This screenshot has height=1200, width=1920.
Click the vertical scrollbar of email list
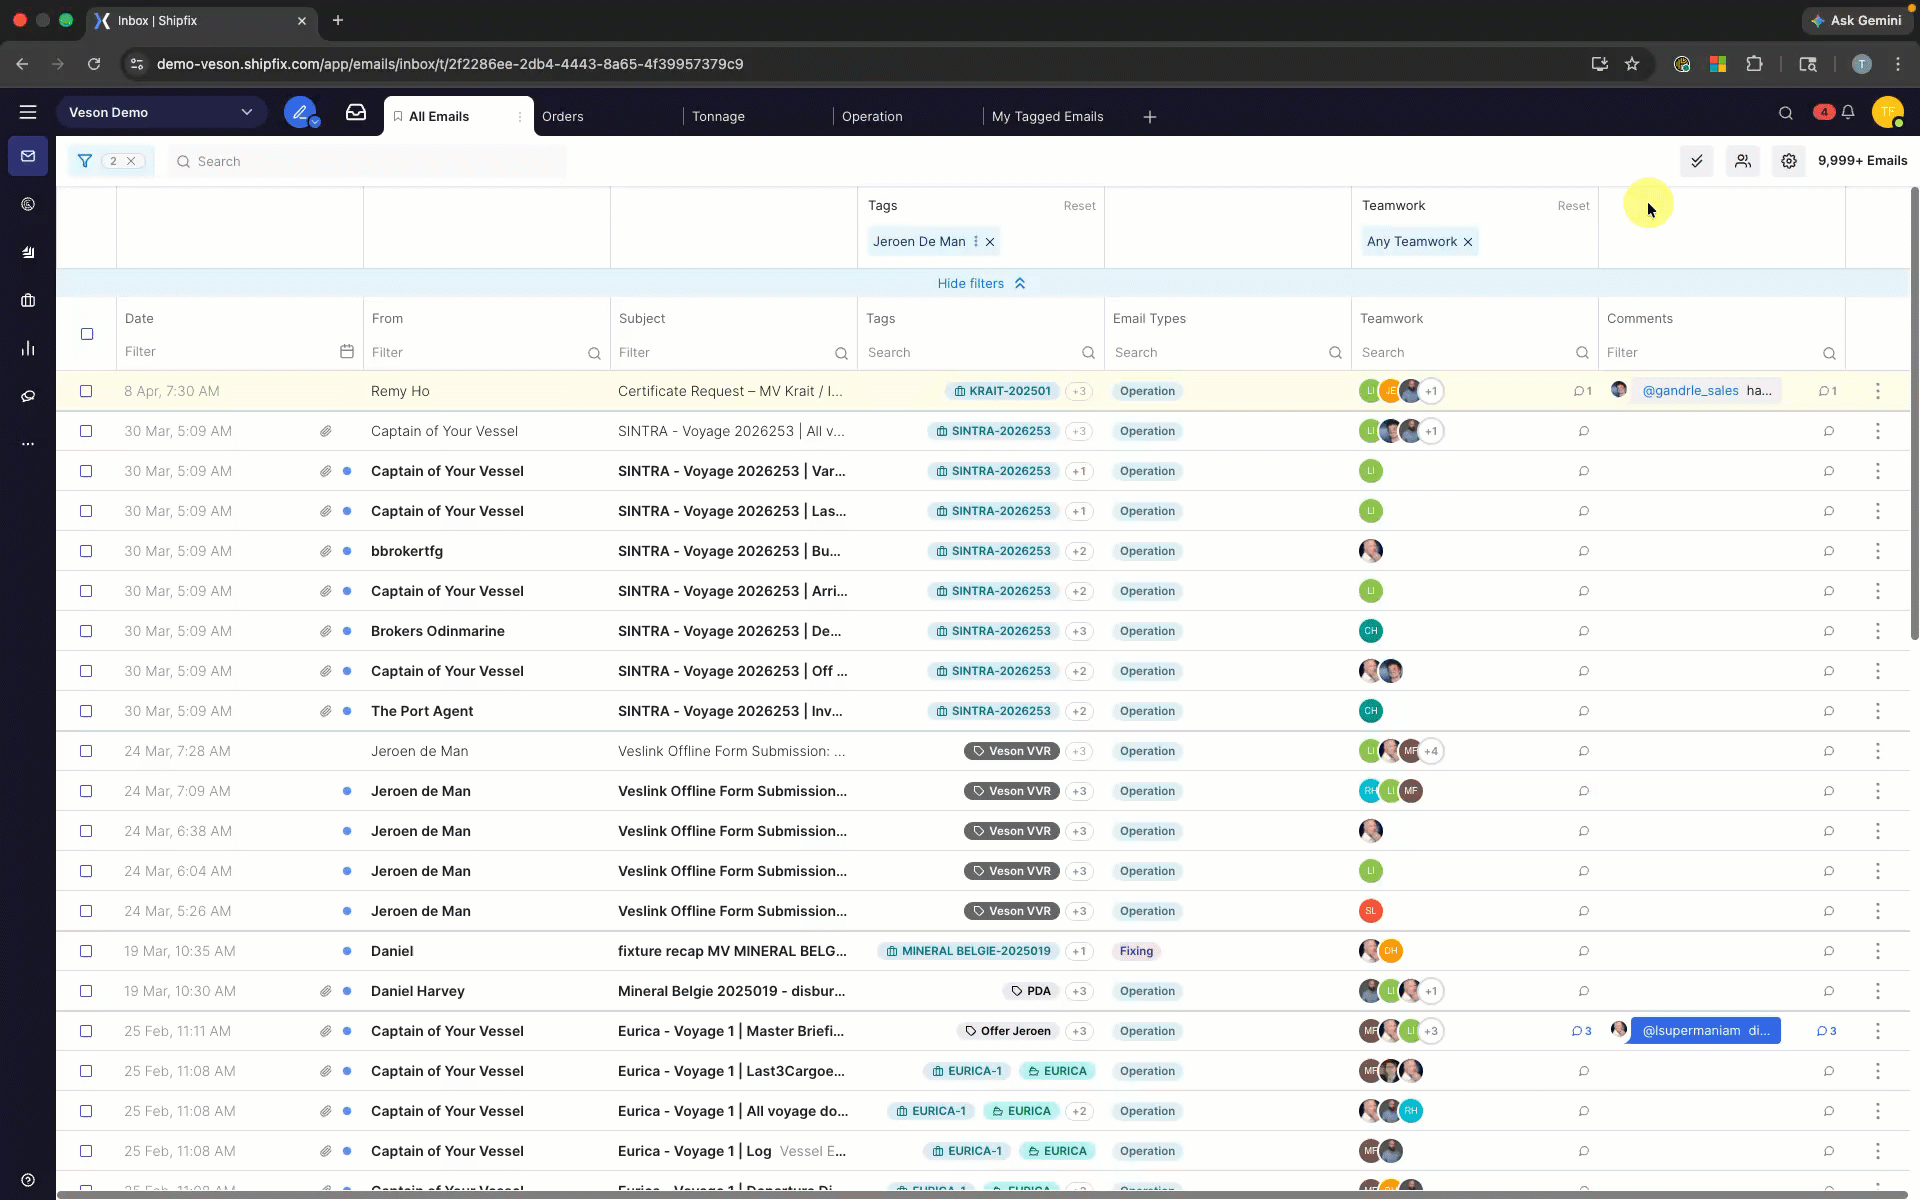click(x=1914, y=413)
